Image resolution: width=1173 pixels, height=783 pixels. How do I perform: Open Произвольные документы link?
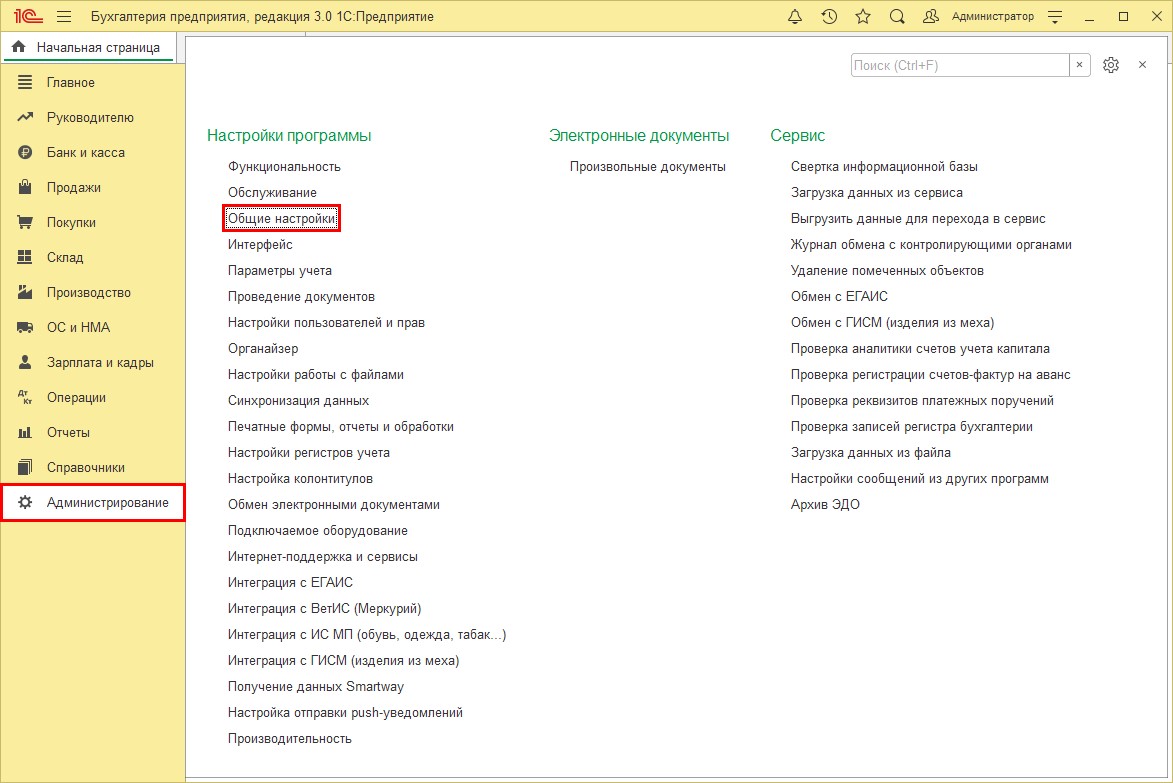647,166
